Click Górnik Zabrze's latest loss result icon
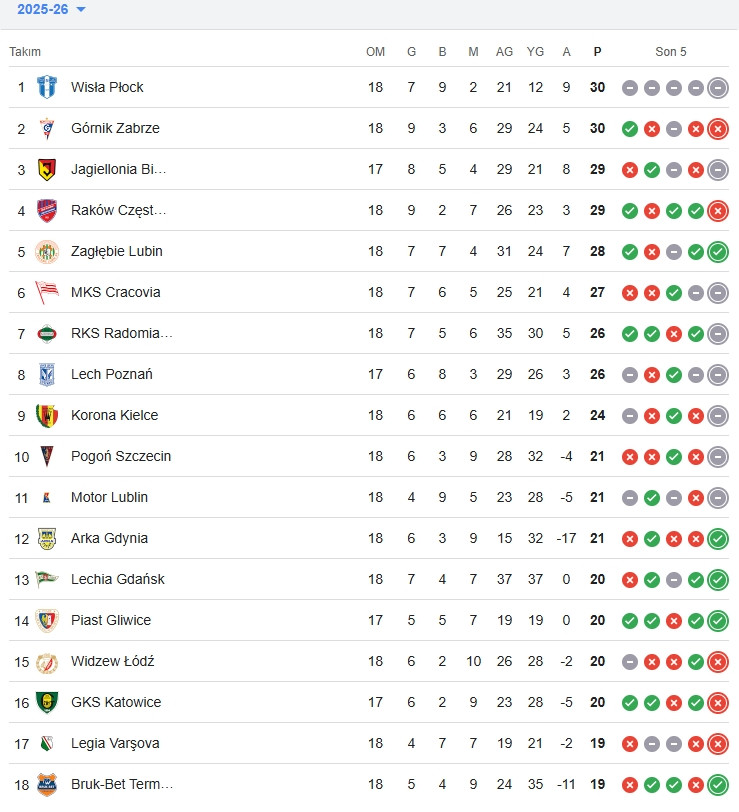The width and height of the screenshot is (739, 812). click(x=718, y=128)
